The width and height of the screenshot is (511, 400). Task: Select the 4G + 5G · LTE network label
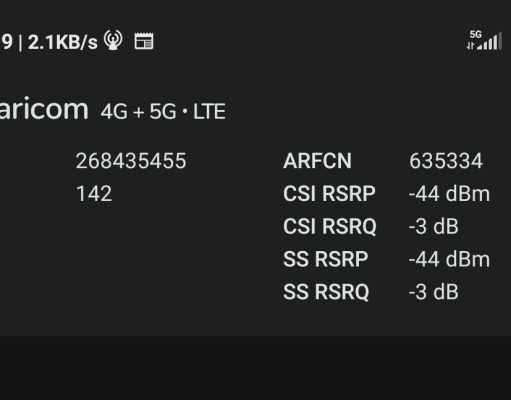tap(163, 111)
